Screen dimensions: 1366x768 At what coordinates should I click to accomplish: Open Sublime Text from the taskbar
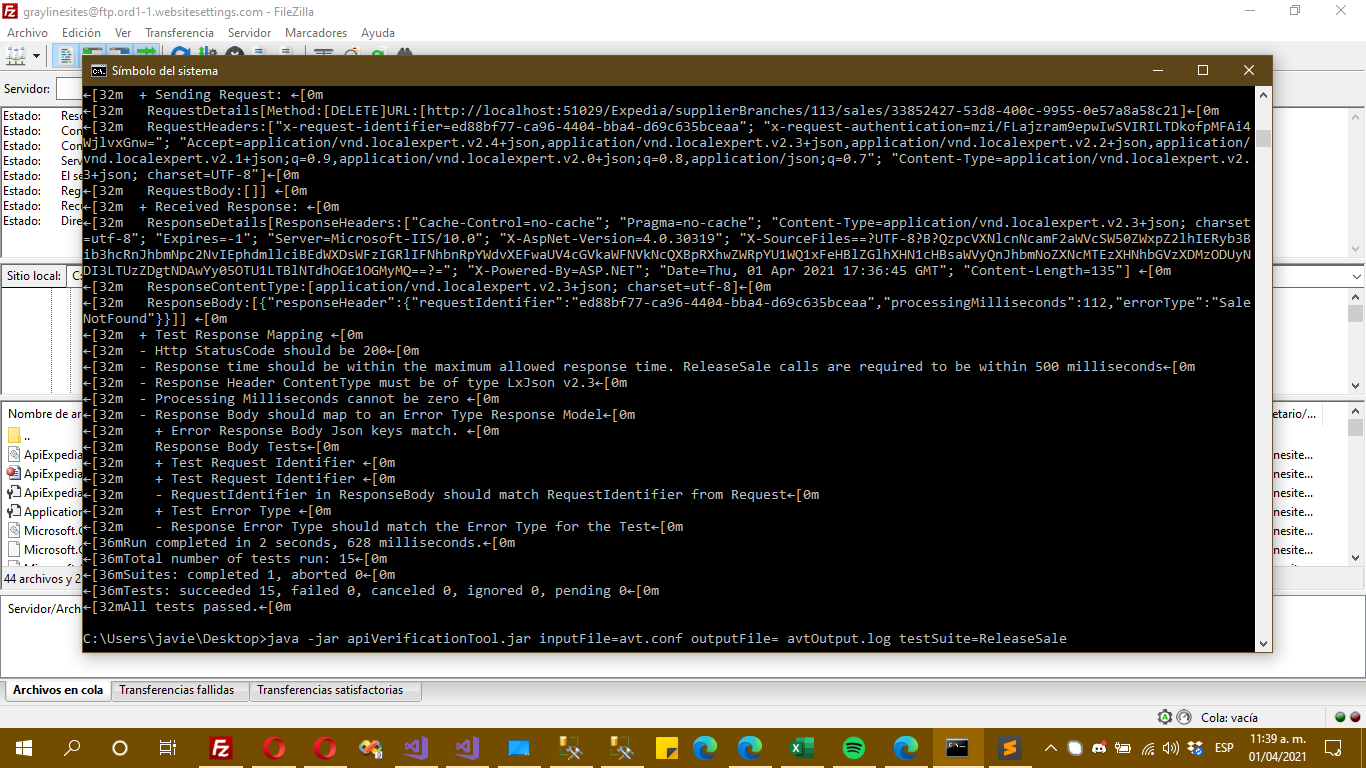point(1009,748)
